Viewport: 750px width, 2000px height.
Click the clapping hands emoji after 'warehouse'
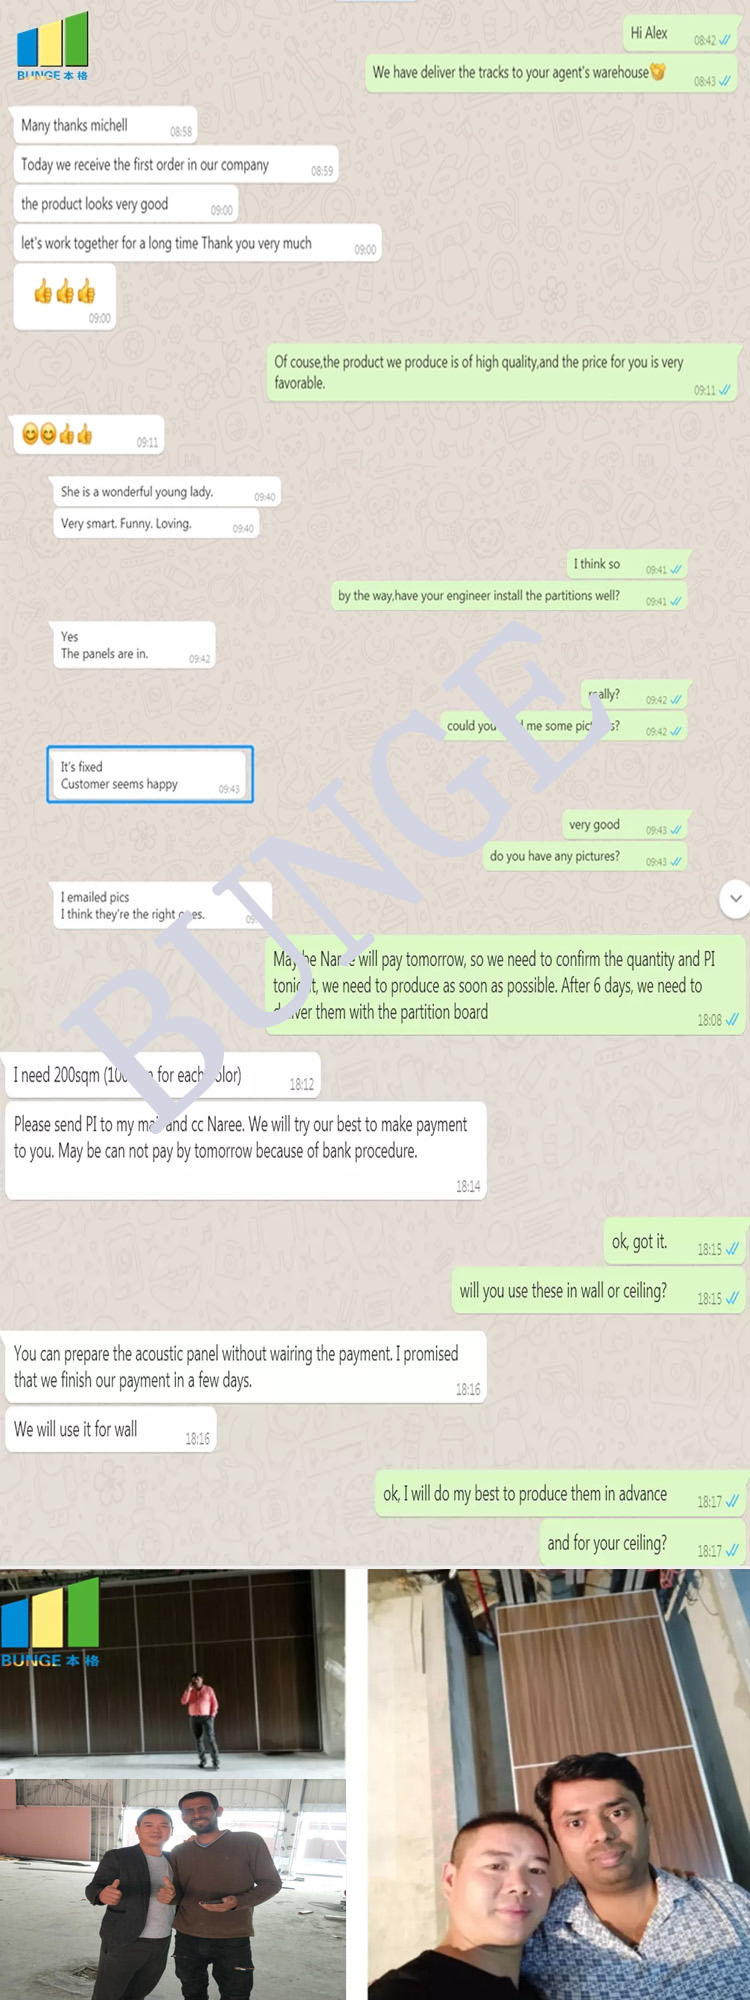coord(658,71)
